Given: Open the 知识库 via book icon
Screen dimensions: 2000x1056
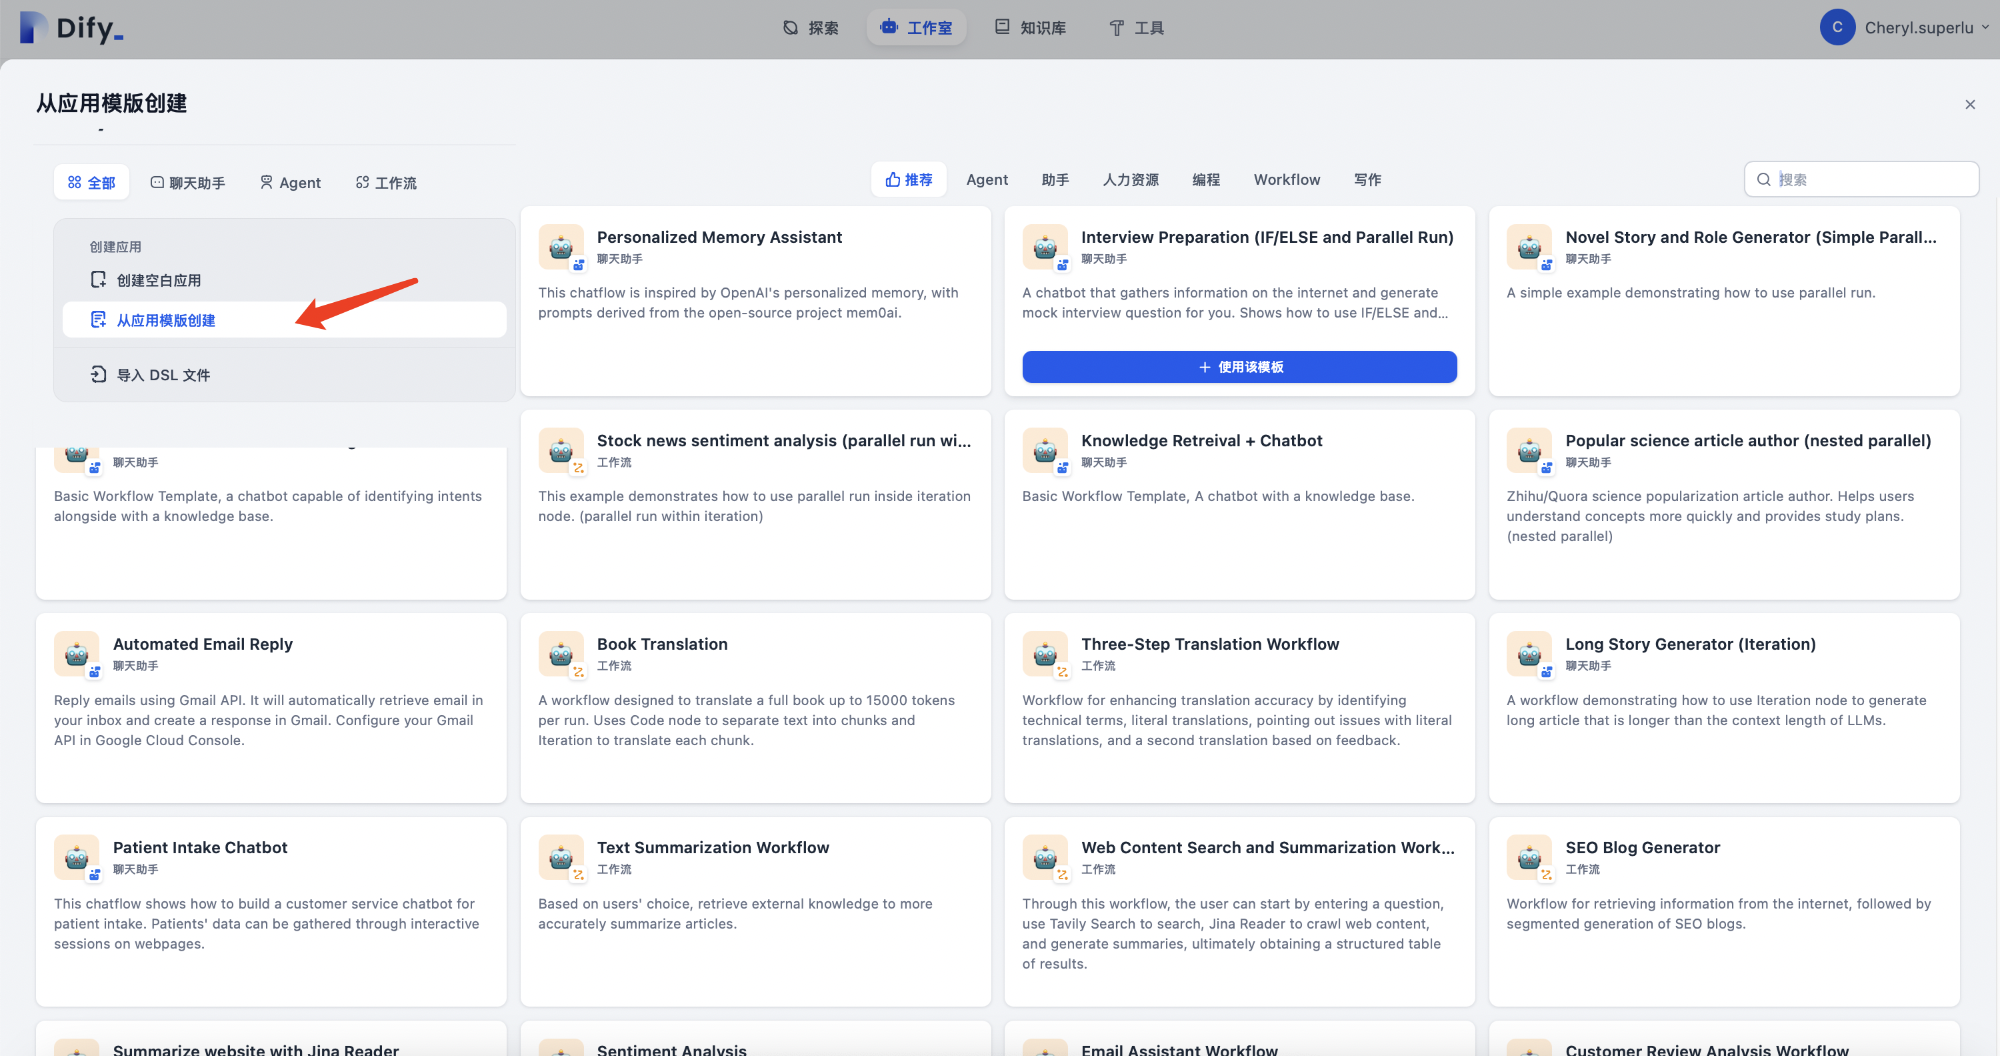Looking at the screenshot, I should [x=1001, y=27].
